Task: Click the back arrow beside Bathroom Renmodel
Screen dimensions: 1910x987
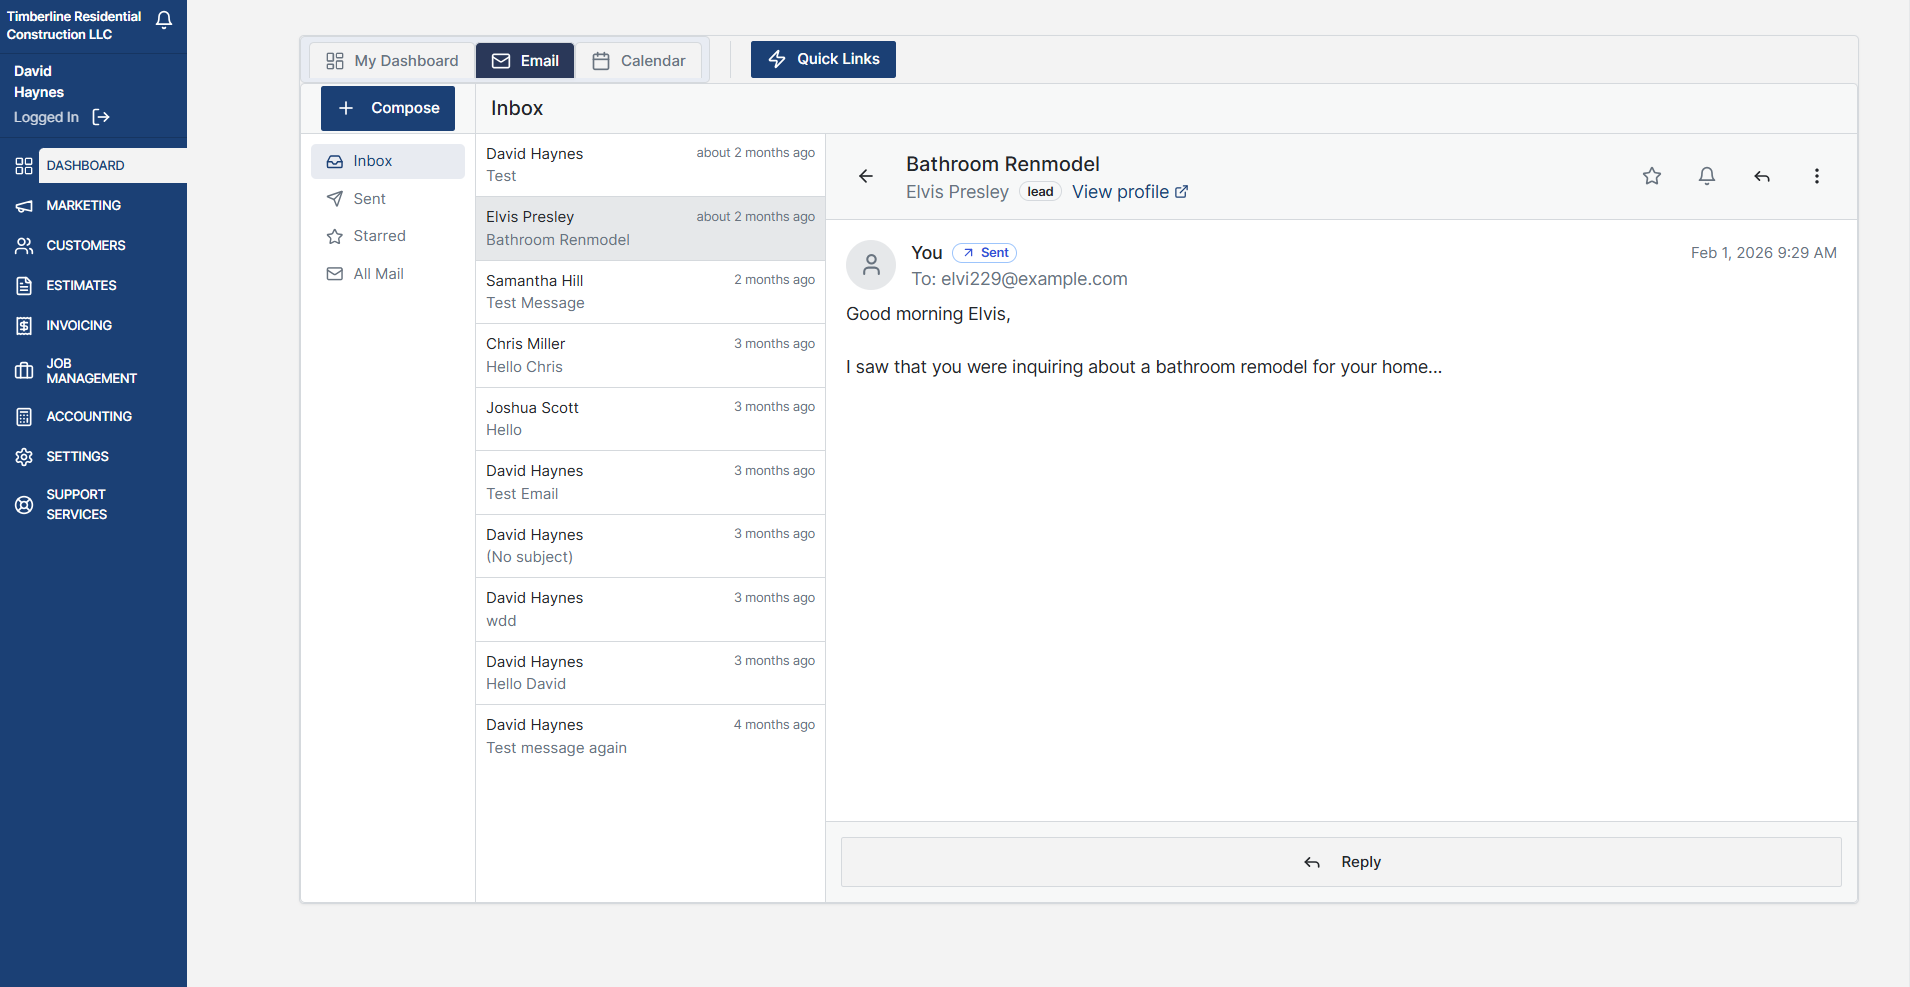Action: point(866,176)
